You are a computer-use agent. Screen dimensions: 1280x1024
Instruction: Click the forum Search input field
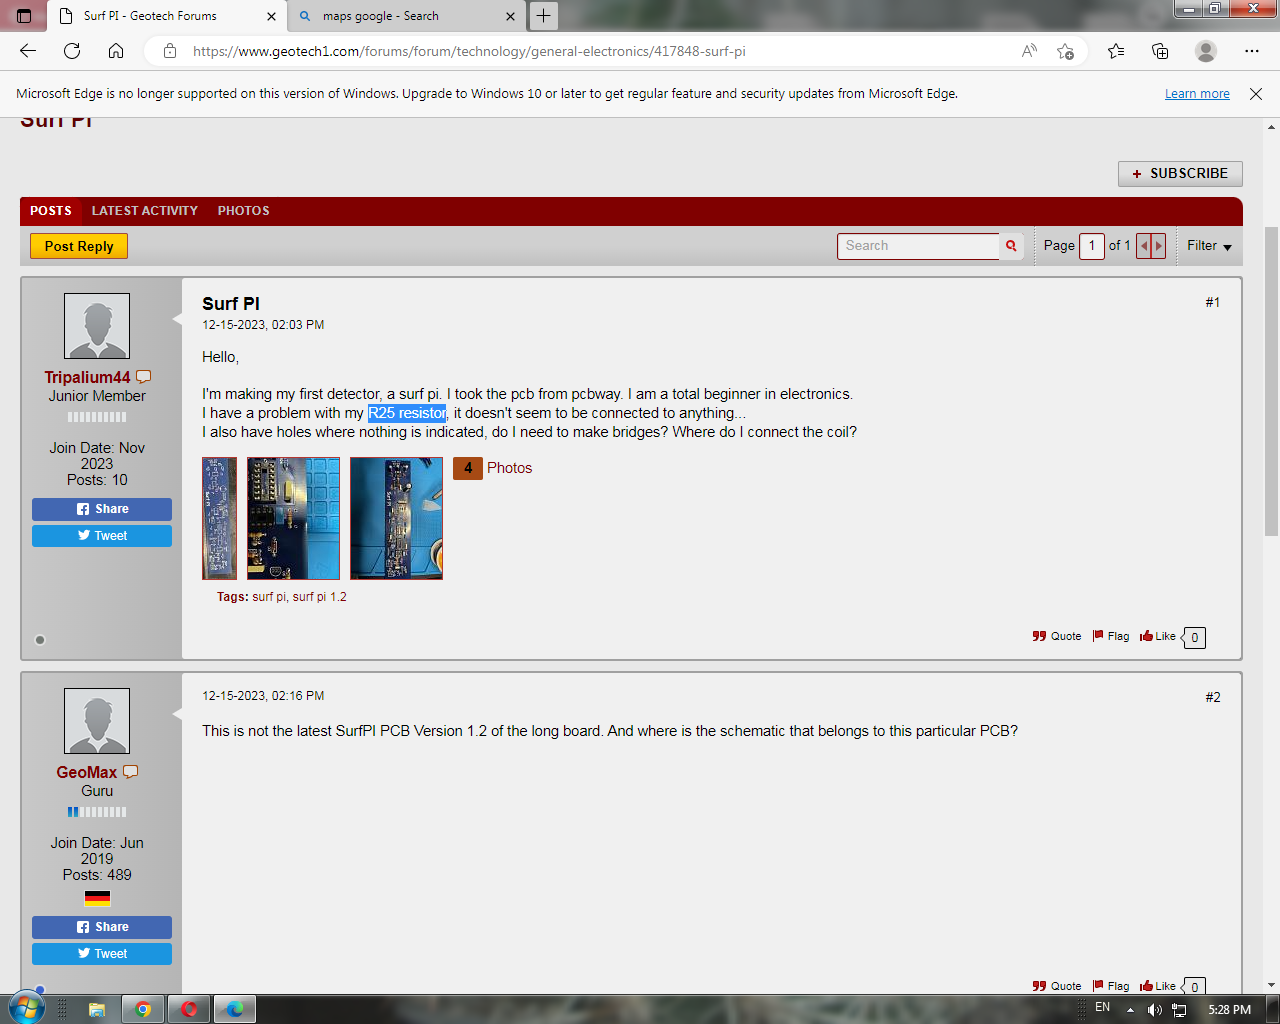(x=918, y=246)
